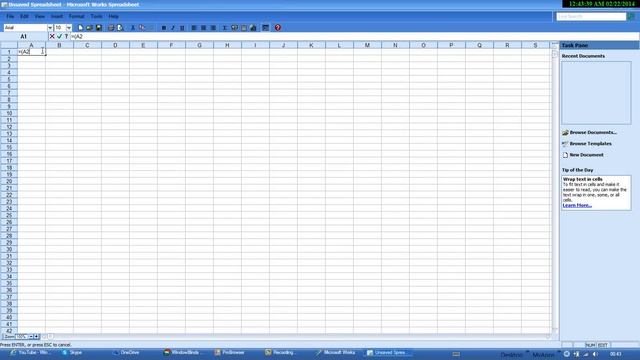
Task: Align cell text right
Action: click(213, 28)
